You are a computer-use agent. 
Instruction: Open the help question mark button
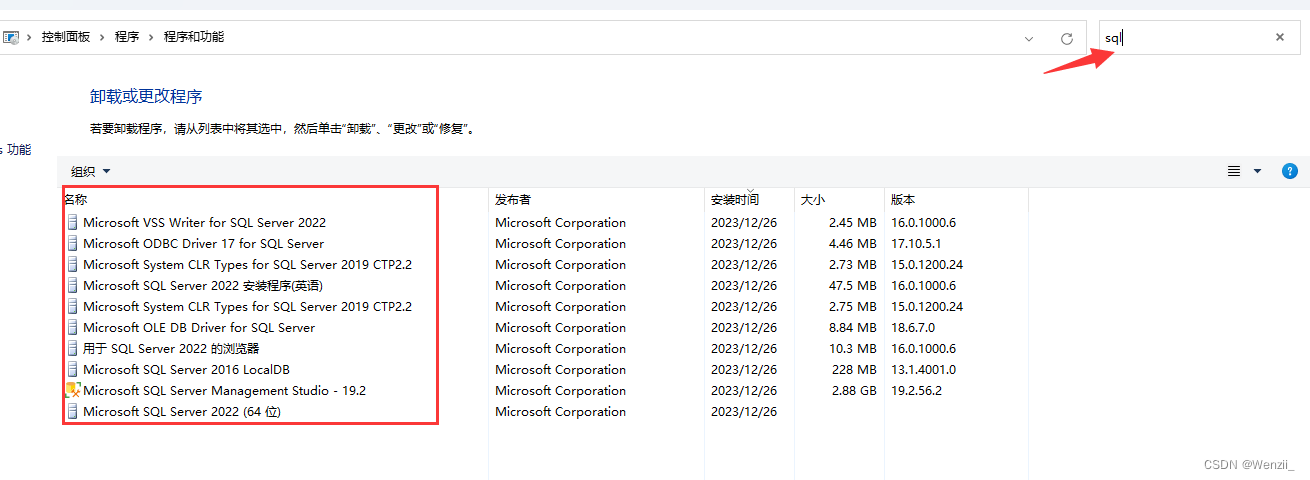[1290, 171]
